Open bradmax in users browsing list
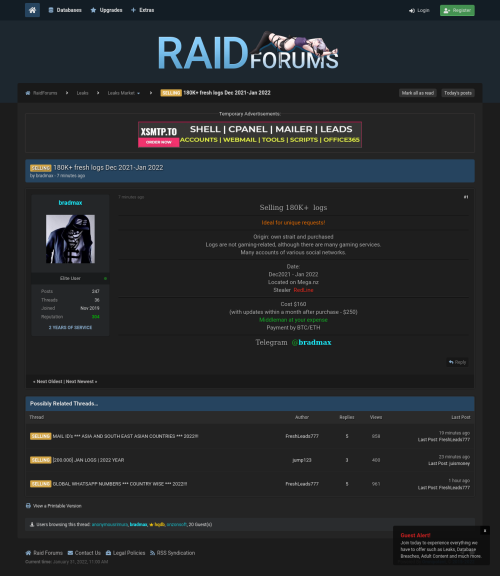The width and height of the screenshot is (500, 576). [x=139, y=525]
